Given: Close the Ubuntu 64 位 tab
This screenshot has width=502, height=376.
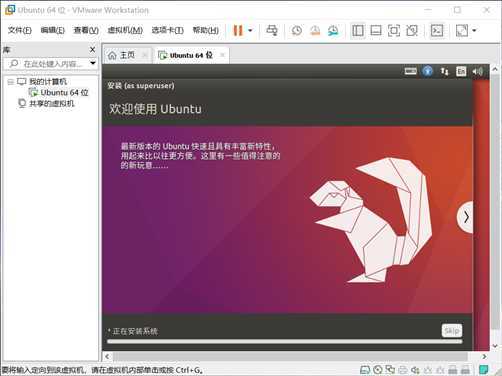Looking at the screenshot, I should [x=223, y=55].
